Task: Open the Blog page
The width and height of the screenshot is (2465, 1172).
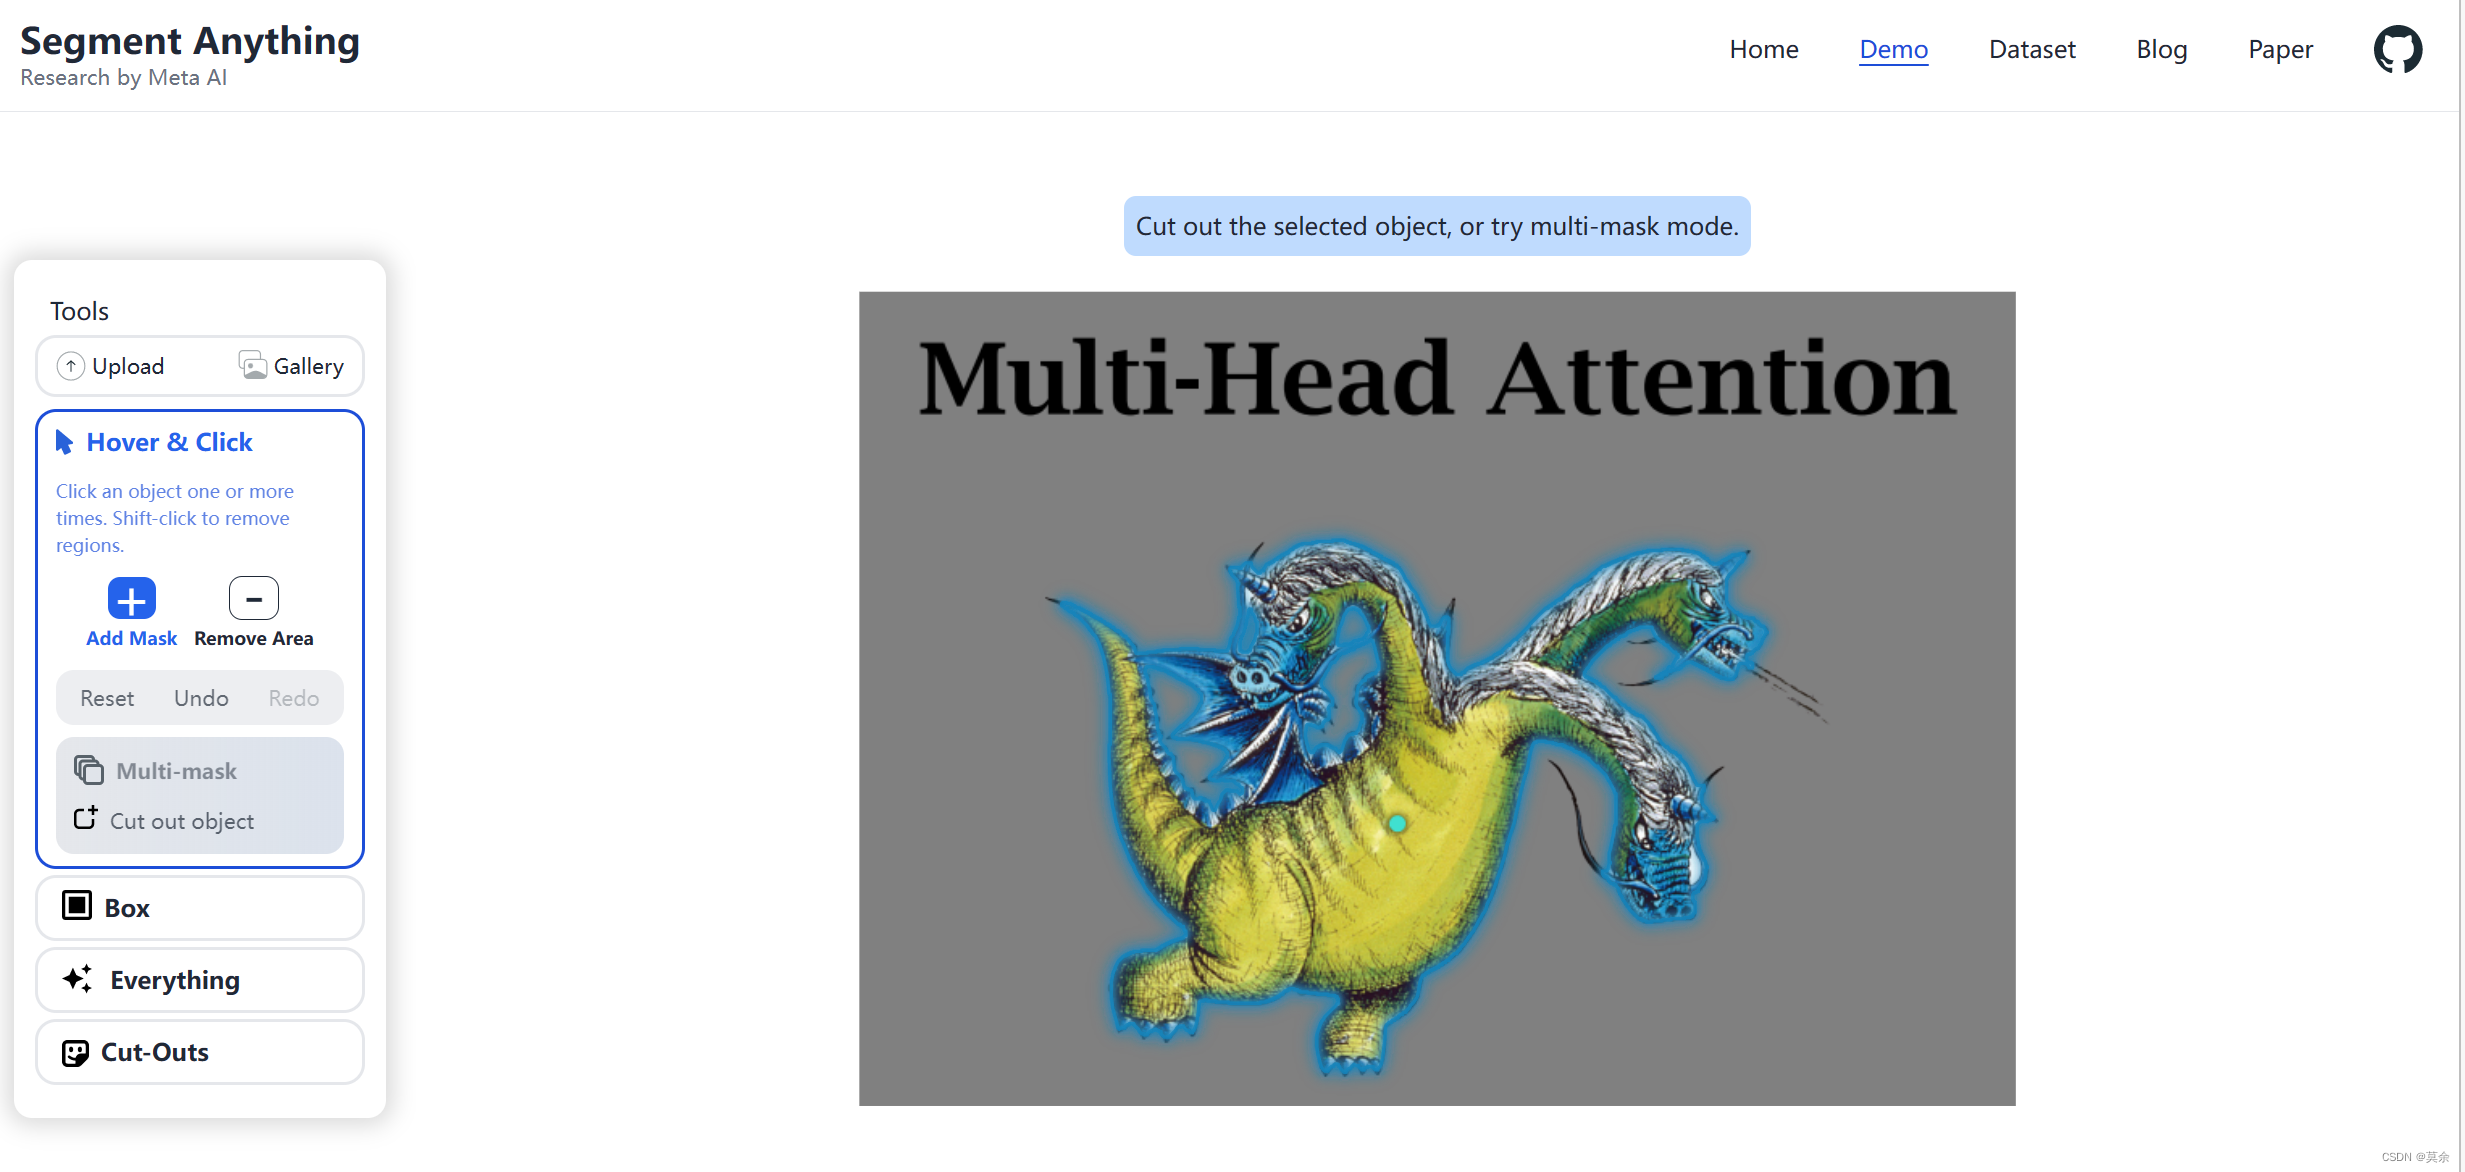Action: click(x=2162, y=49)
